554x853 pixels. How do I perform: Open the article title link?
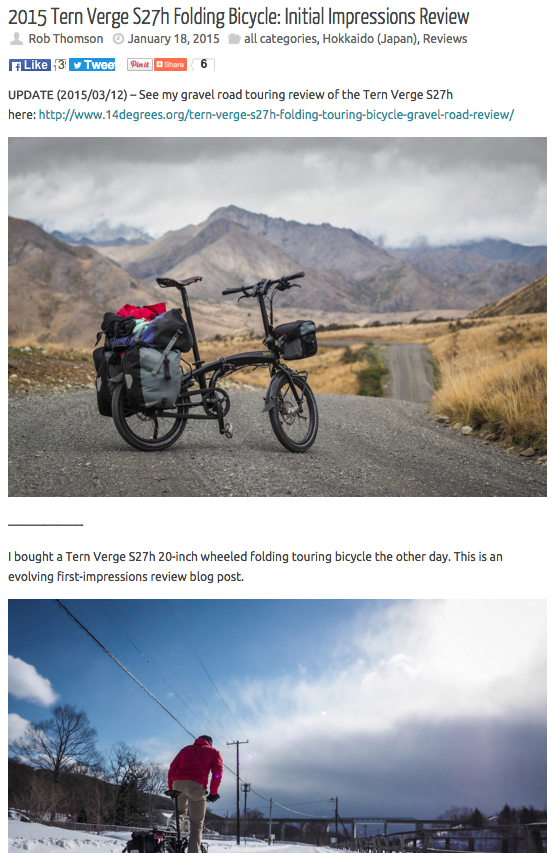click(238, 17)
